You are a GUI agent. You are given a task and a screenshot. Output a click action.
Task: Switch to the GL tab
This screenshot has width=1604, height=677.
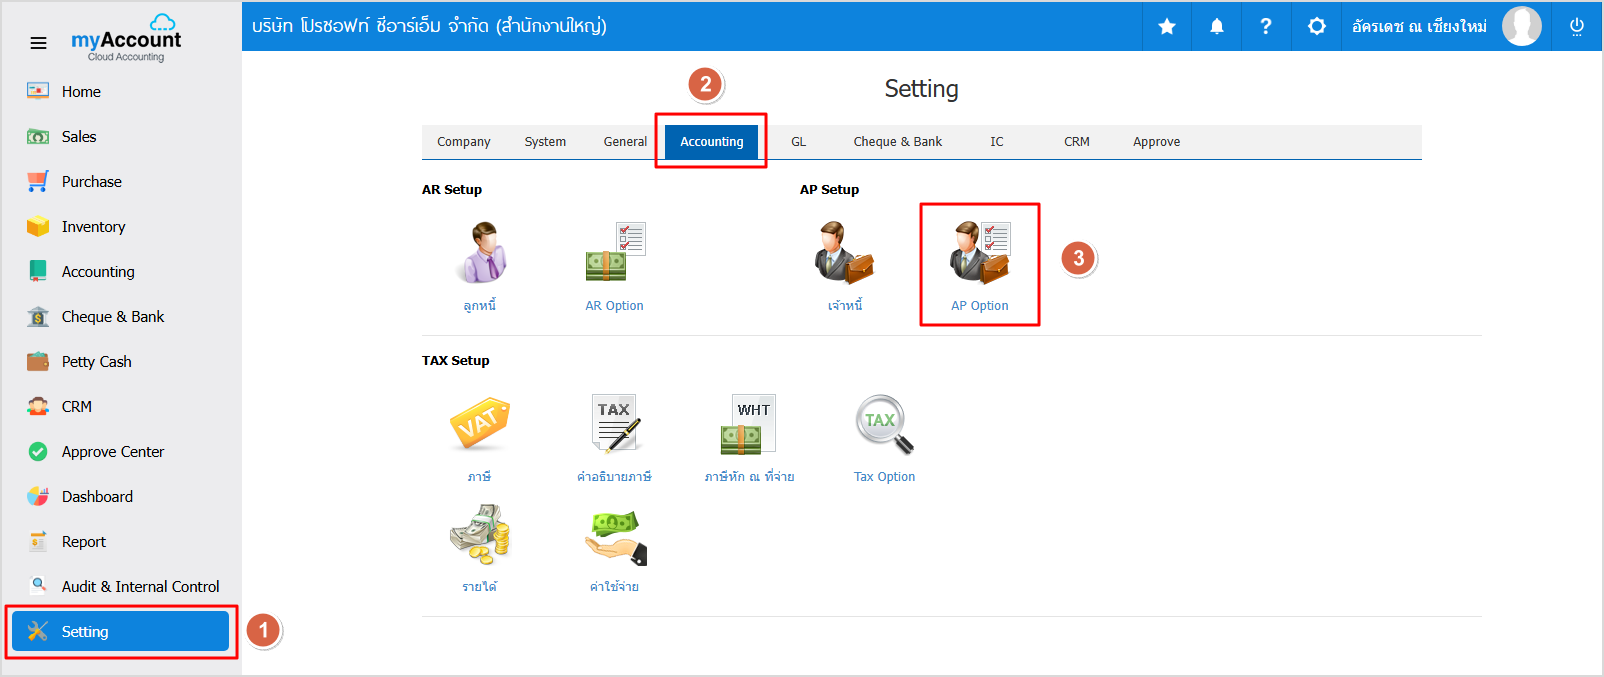coord(798,142)
